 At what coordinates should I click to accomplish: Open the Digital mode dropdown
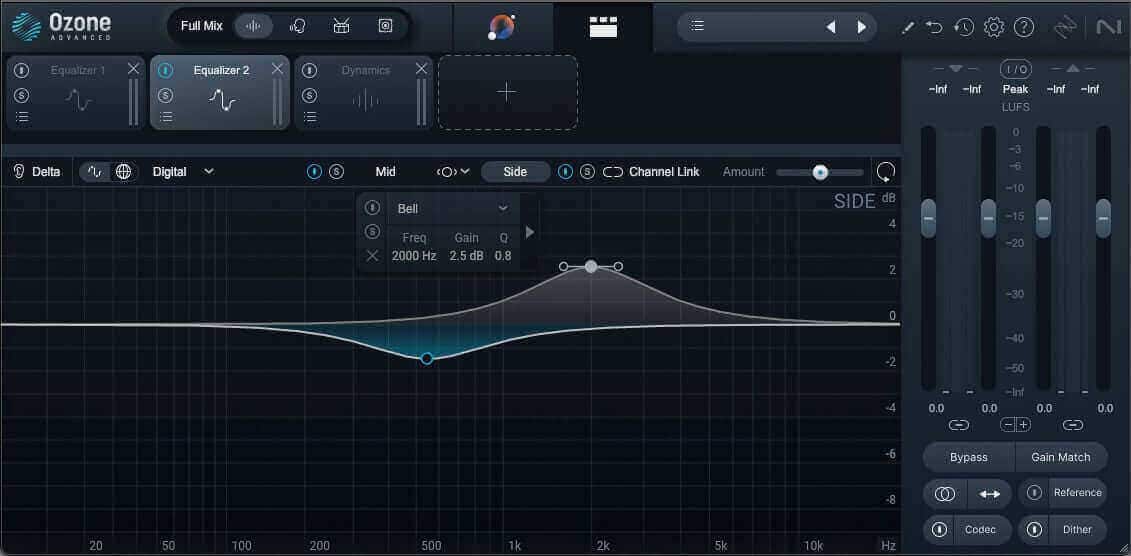tap(183, 172)
